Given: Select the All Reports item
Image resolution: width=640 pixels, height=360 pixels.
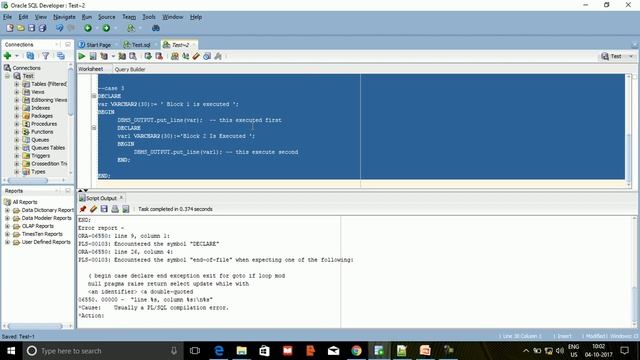Looking at the screenshot, I should click(x=24, y=202).
